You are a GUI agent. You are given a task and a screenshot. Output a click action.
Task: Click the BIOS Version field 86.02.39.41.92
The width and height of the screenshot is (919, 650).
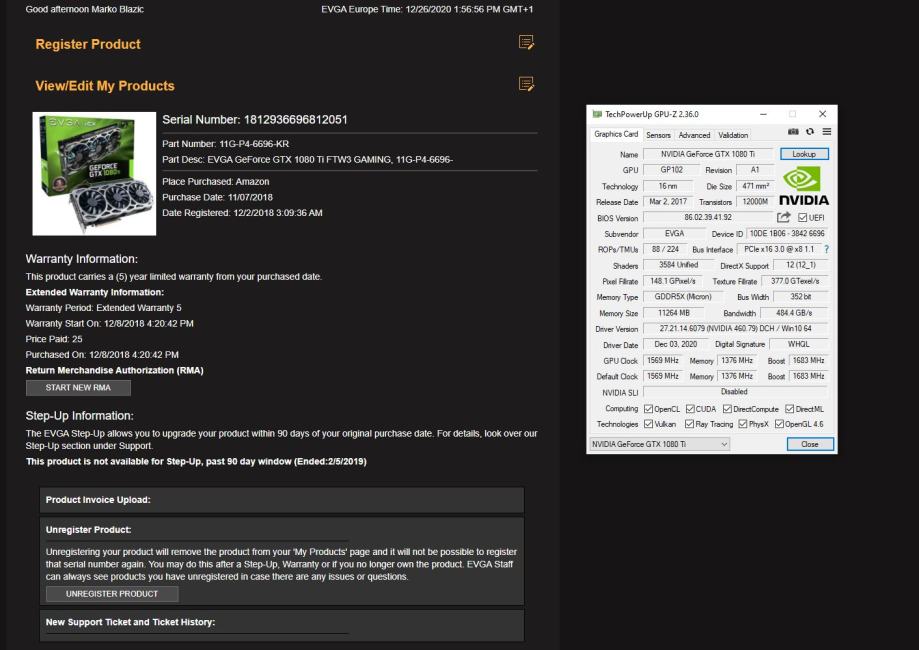(x=708, y=217)
